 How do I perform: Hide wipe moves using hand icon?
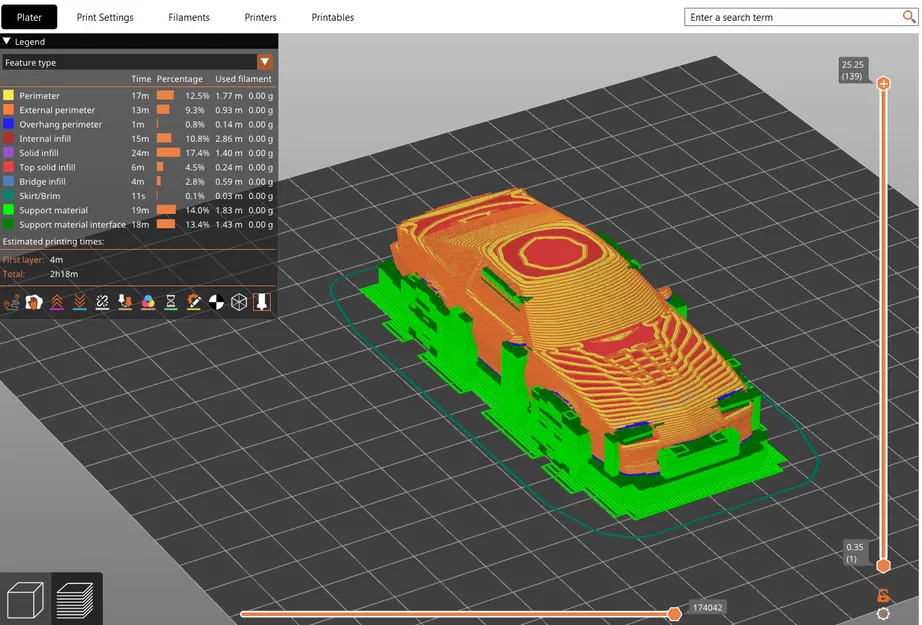click(34, 302)
